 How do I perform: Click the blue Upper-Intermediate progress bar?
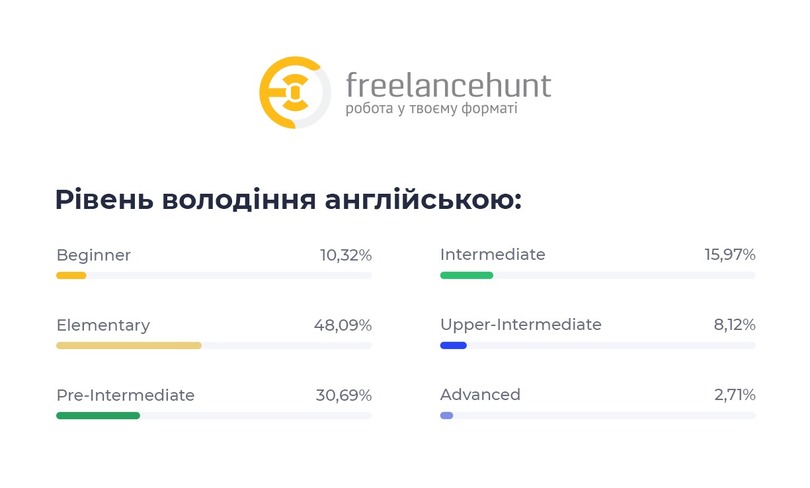pyautogui.click(x=454, y=345)
